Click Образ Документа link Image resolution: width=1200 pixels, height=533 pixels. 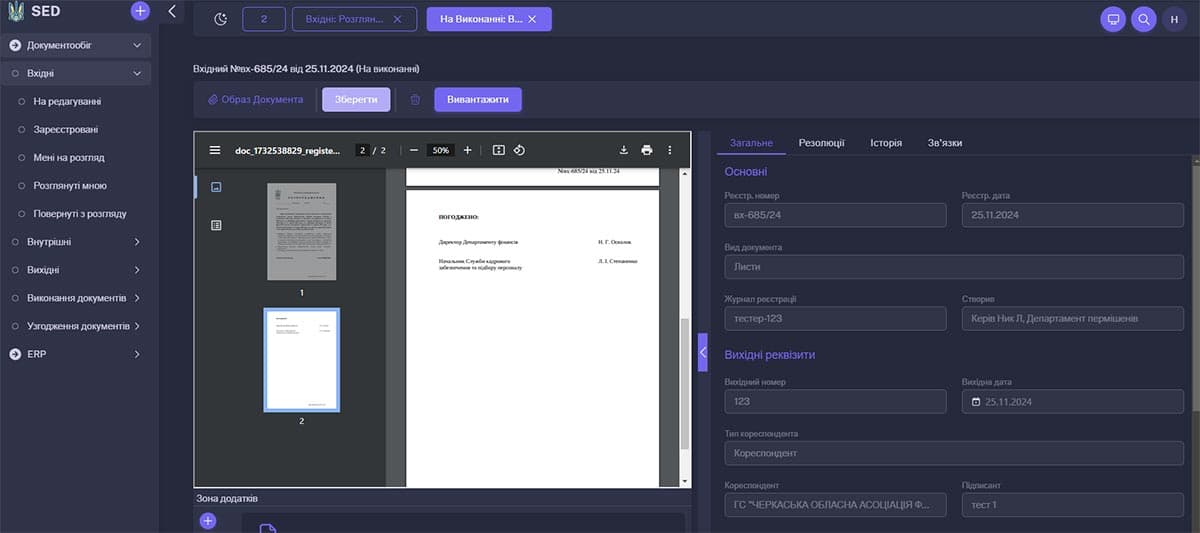click(255, 100)
